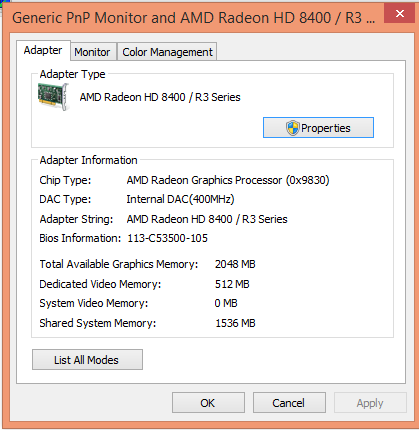
Task: Click the Chip Type value text
Action: (x=228, y=180)
